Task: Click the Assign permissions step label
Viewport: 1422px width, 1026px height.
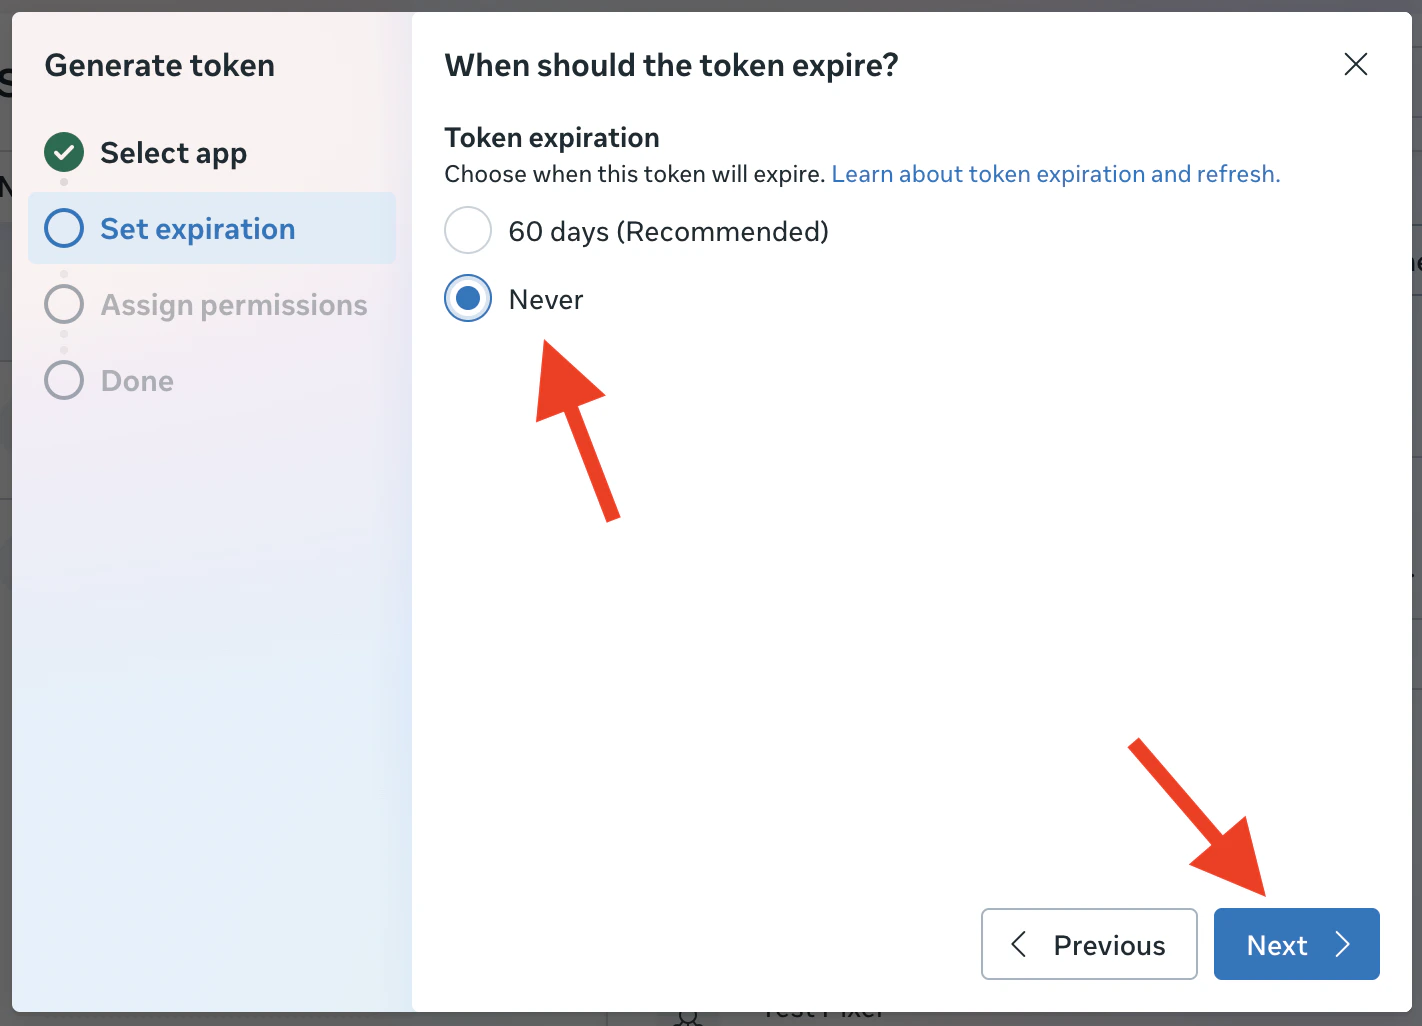Action: click(233, 304)
